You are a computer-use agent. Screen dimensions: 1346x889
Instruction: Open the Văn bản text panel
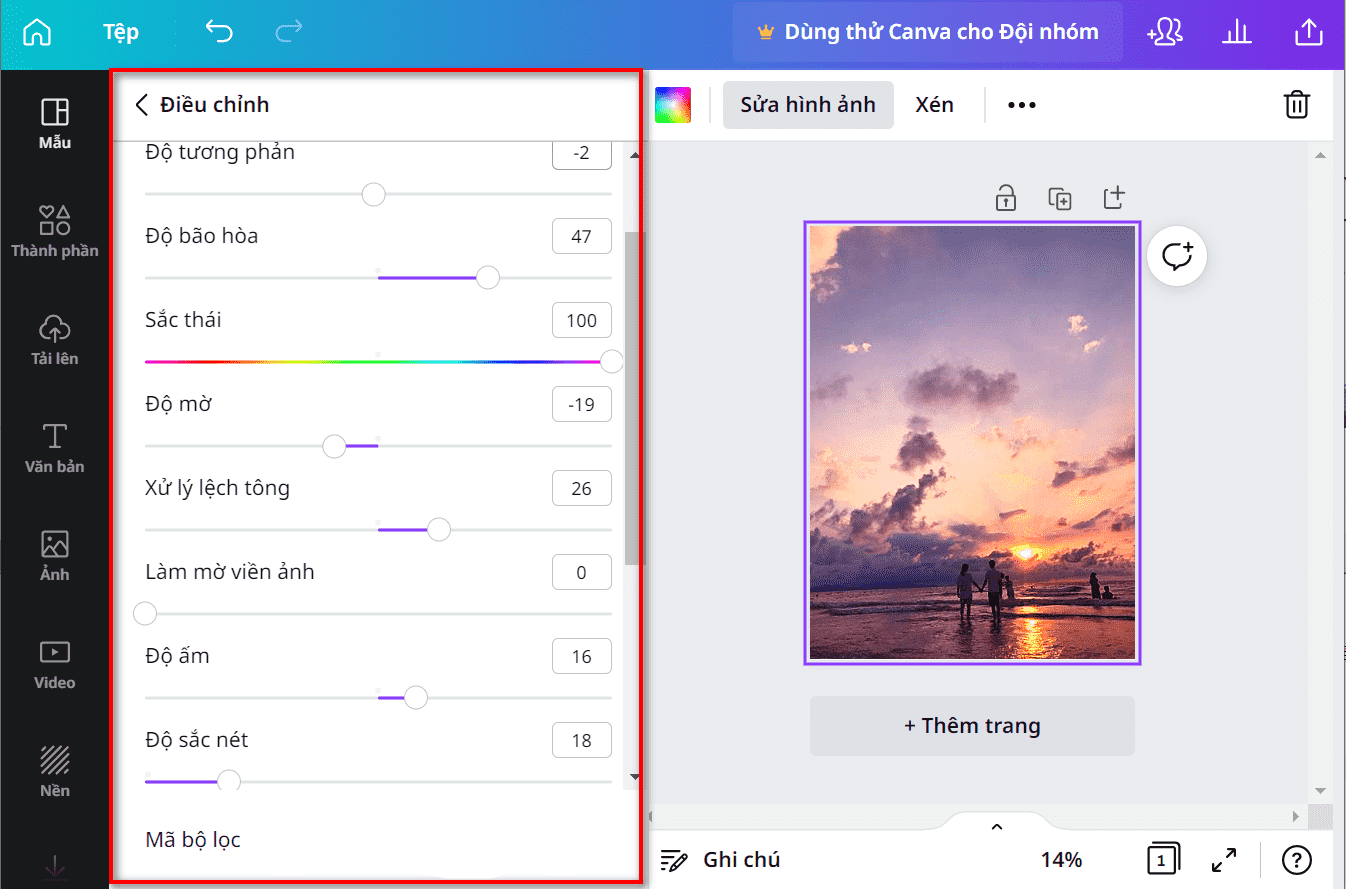click(x=55, y=447)
